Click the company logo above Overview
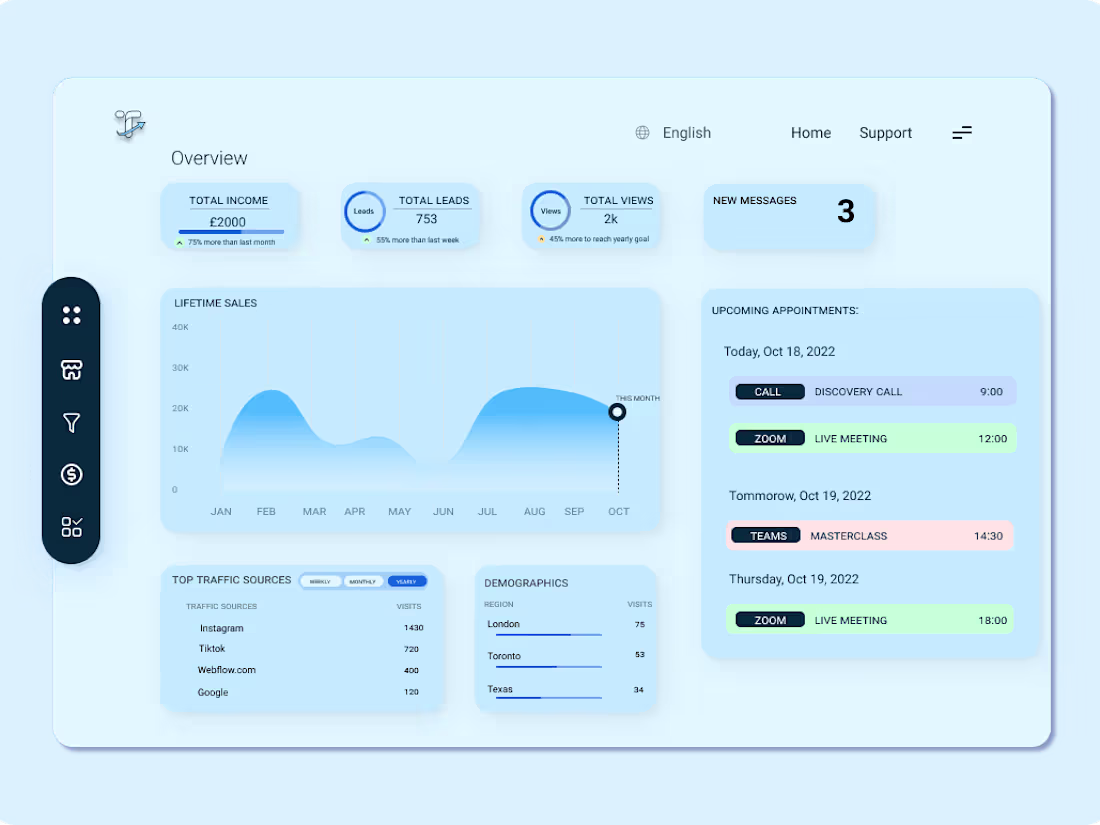 click(129, 124)
